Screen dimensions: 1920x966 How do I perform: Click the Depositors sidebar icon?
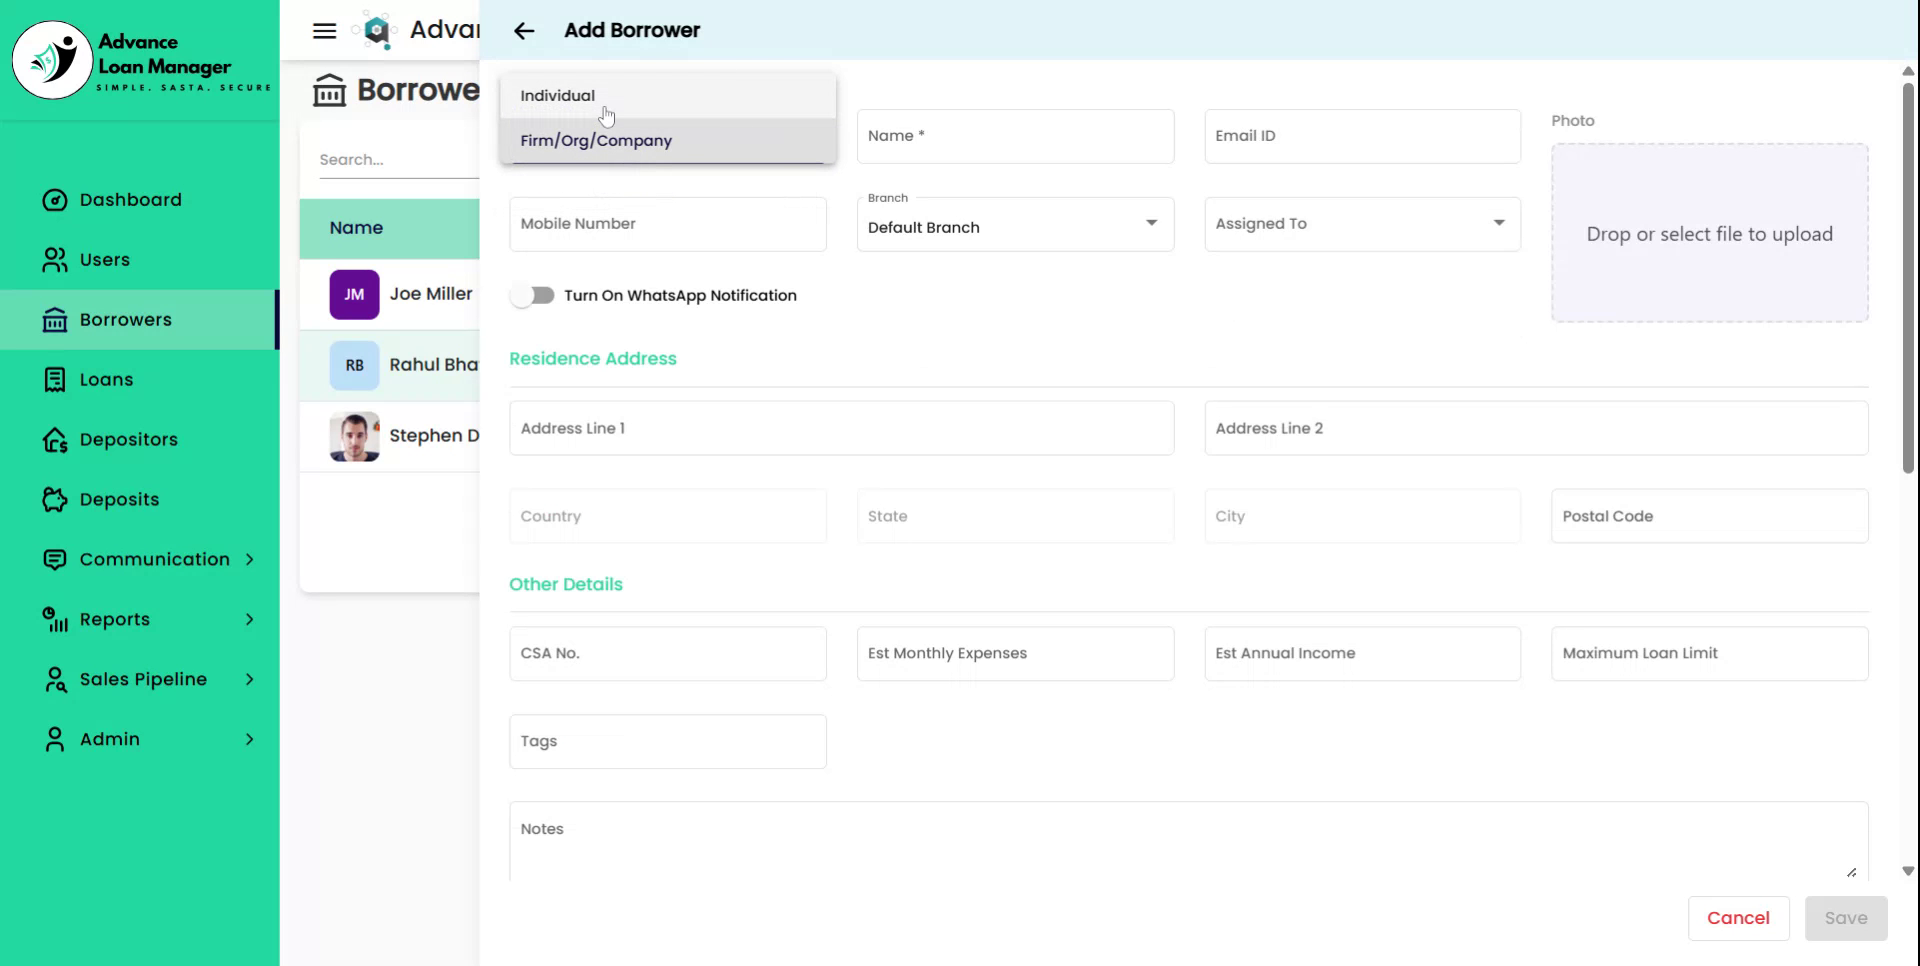tap(55, 439)
